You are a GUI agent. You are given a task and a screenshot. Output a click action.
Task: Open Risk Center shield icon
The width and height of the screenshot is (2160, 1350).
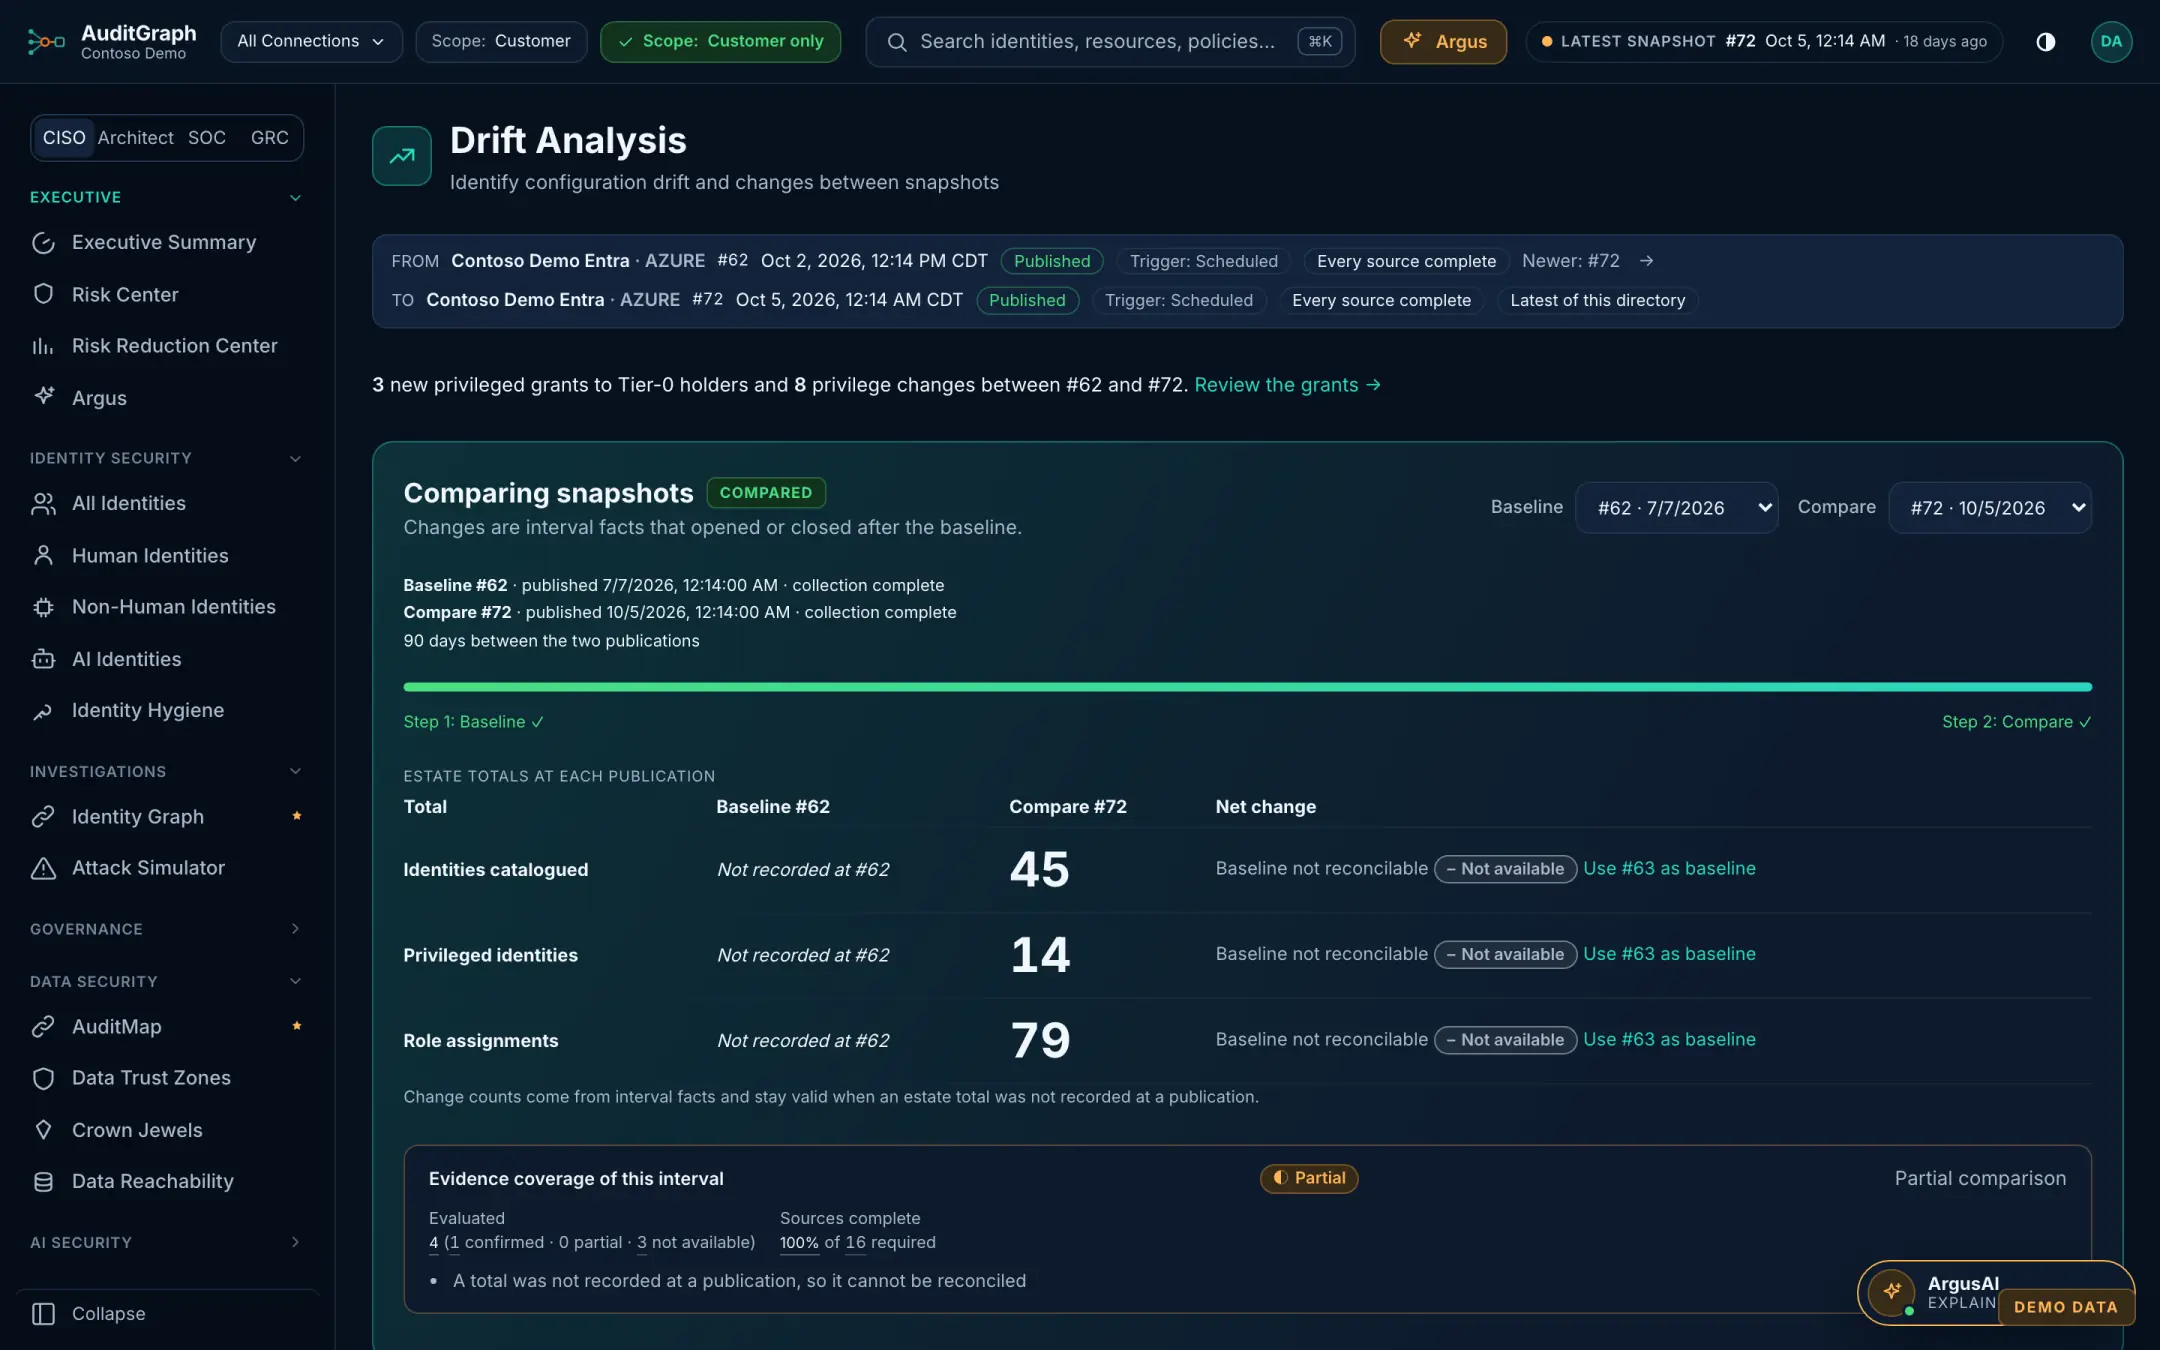pos(43,294)
